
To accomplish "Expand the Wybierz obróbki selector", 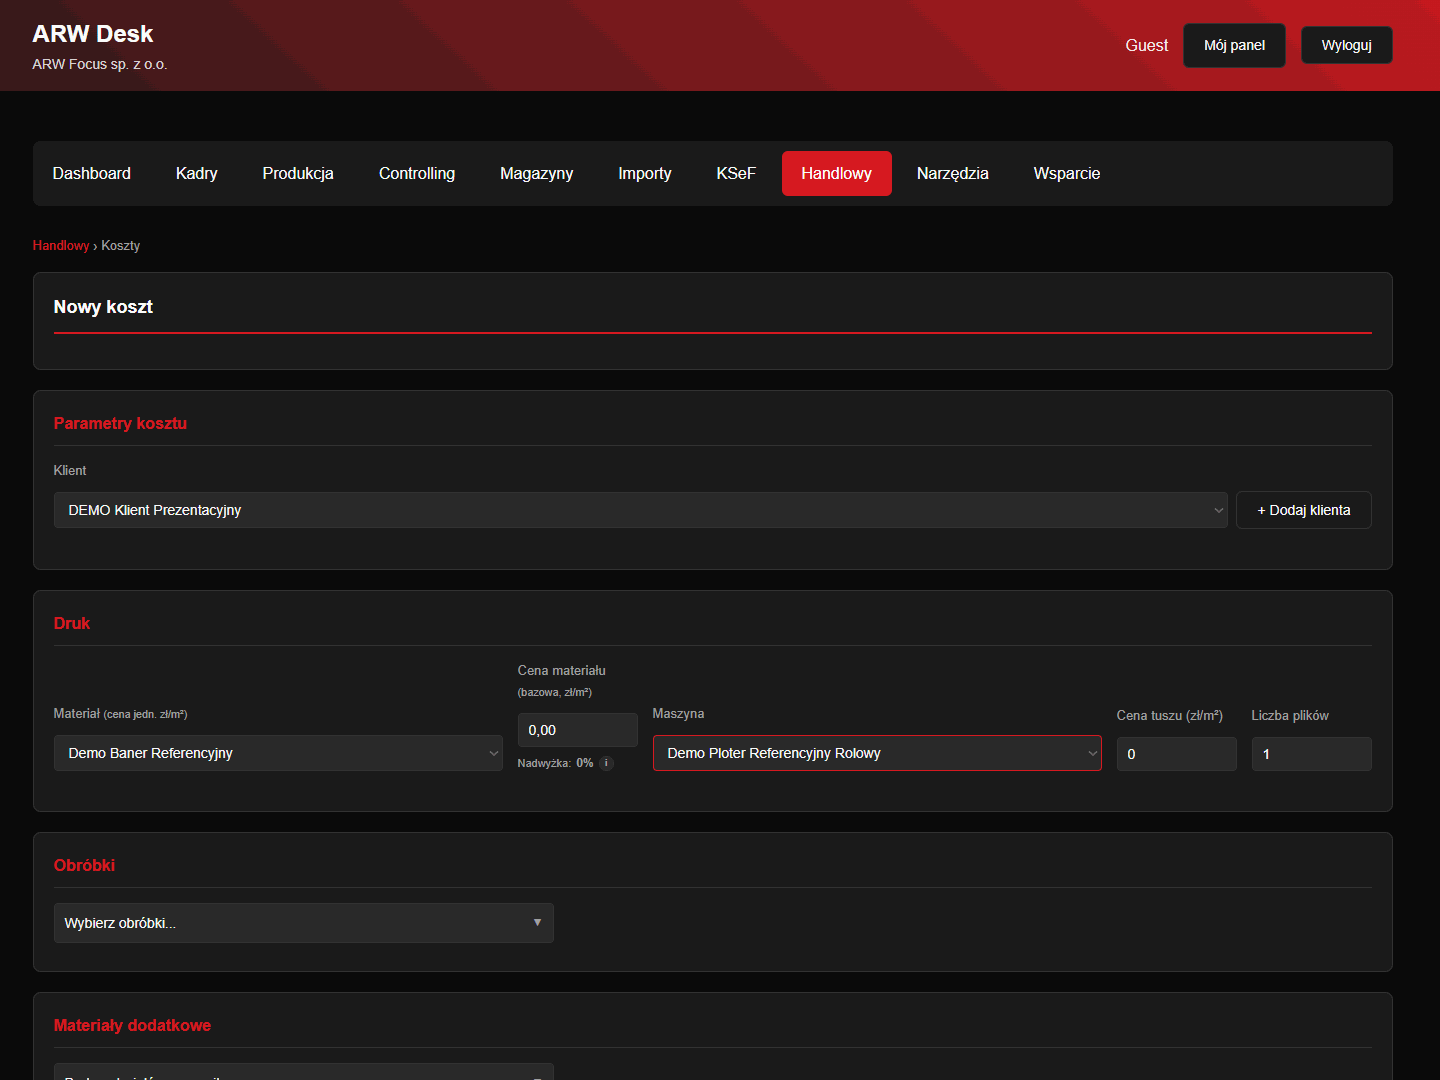I will click(x=303, y=923).
